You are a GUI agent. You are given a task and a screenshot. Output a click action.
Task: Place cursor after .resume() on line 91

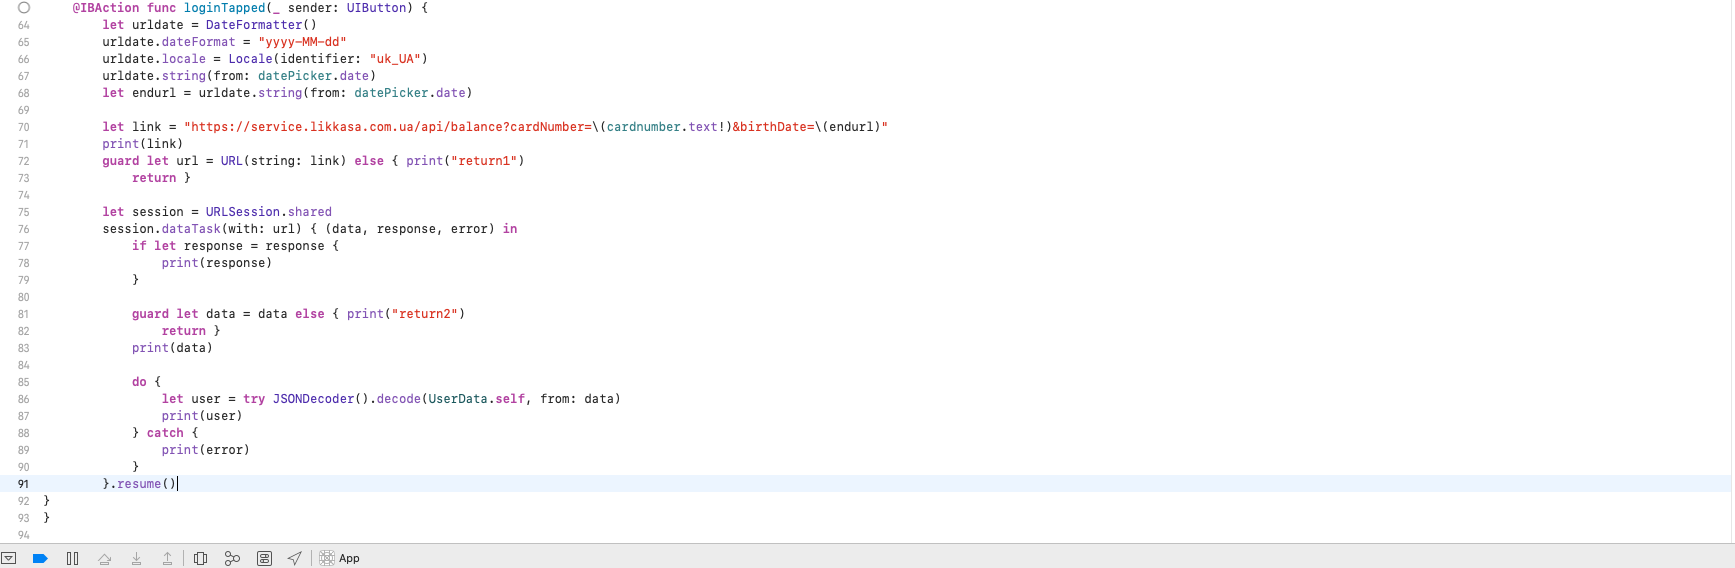tap(177, 484)
